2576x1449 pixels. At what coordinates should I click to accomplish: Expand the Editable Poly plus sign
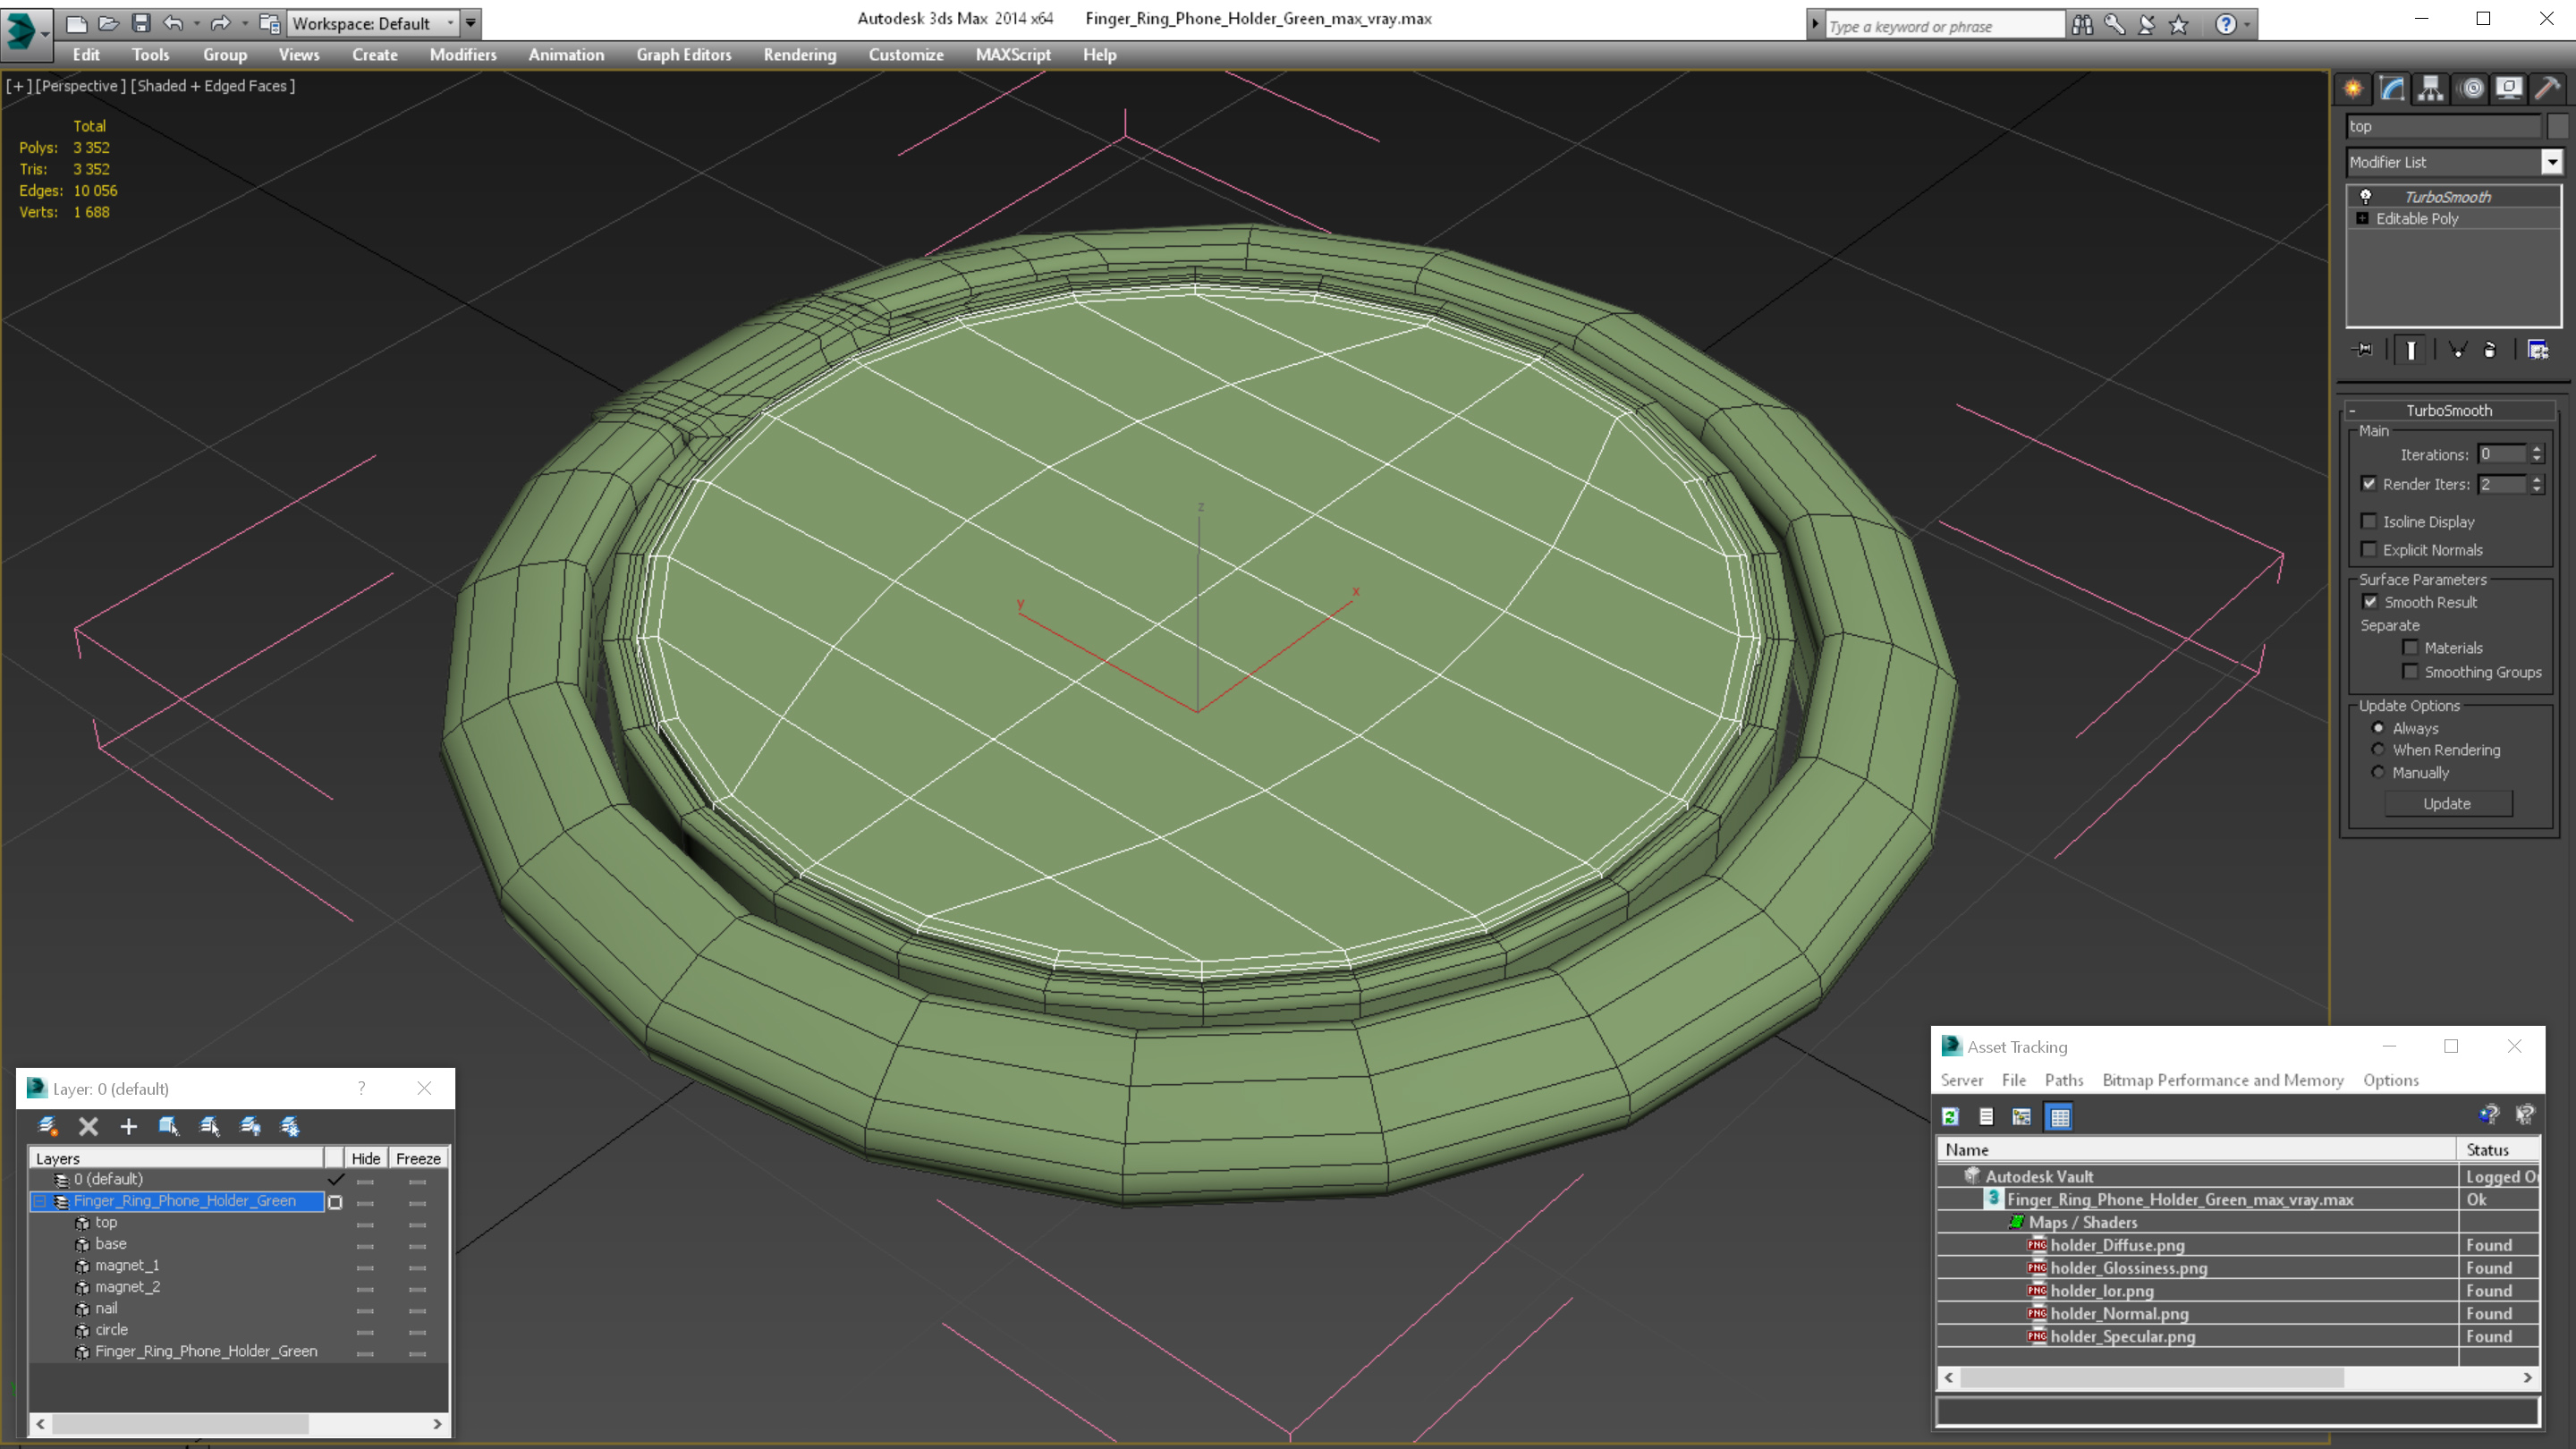2362,218
